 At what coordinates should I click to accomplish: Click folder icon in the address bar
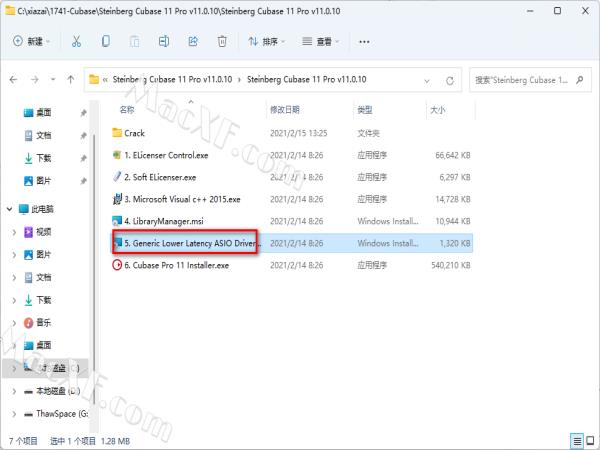point(94,80)
